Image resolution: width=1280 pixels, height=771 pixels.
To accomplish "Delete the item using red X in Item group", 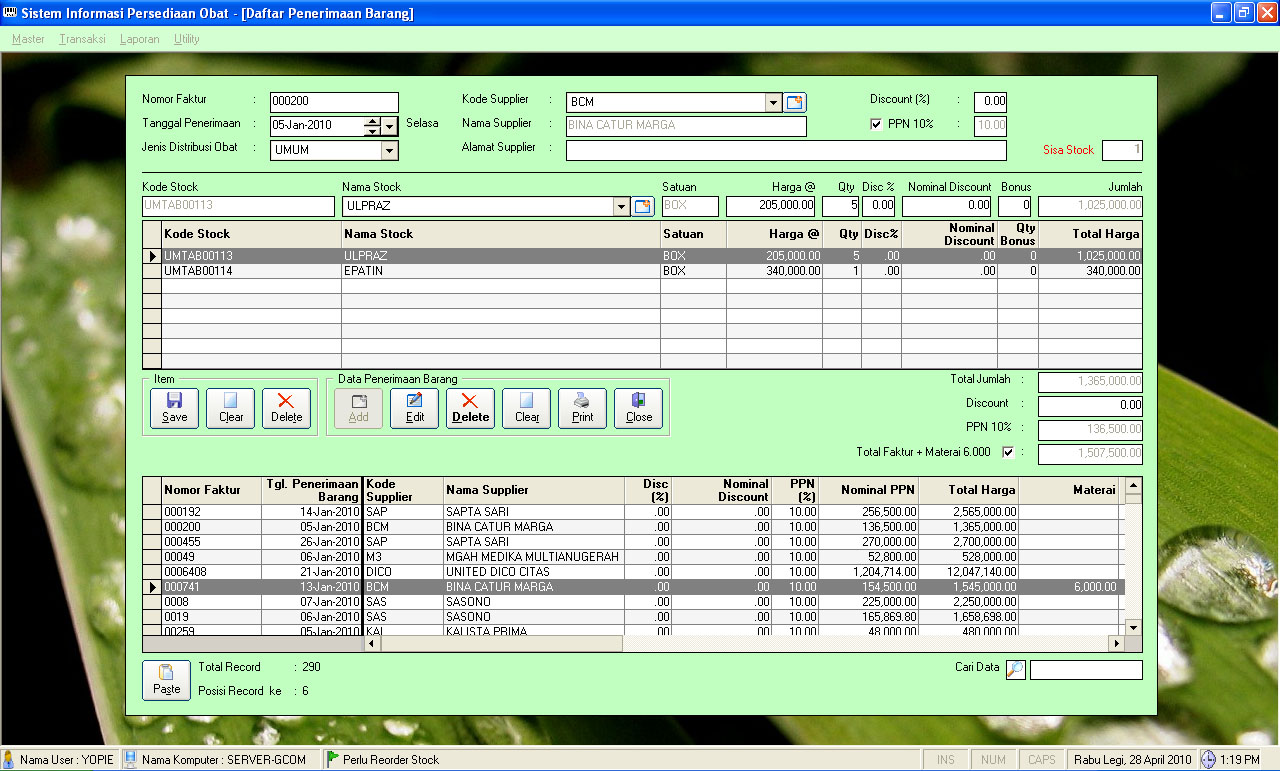I will click(286, 408).
